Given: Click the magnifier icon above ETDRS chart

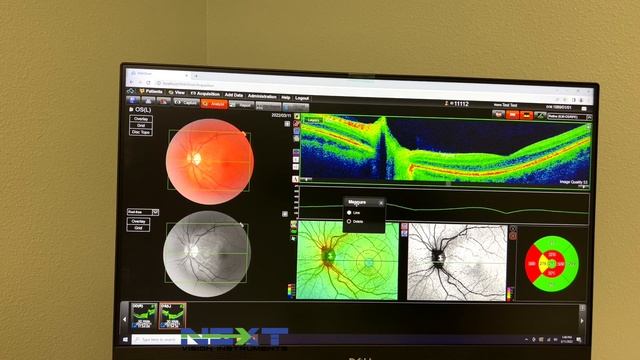Looking at the screenshot, I should [513, 229].
